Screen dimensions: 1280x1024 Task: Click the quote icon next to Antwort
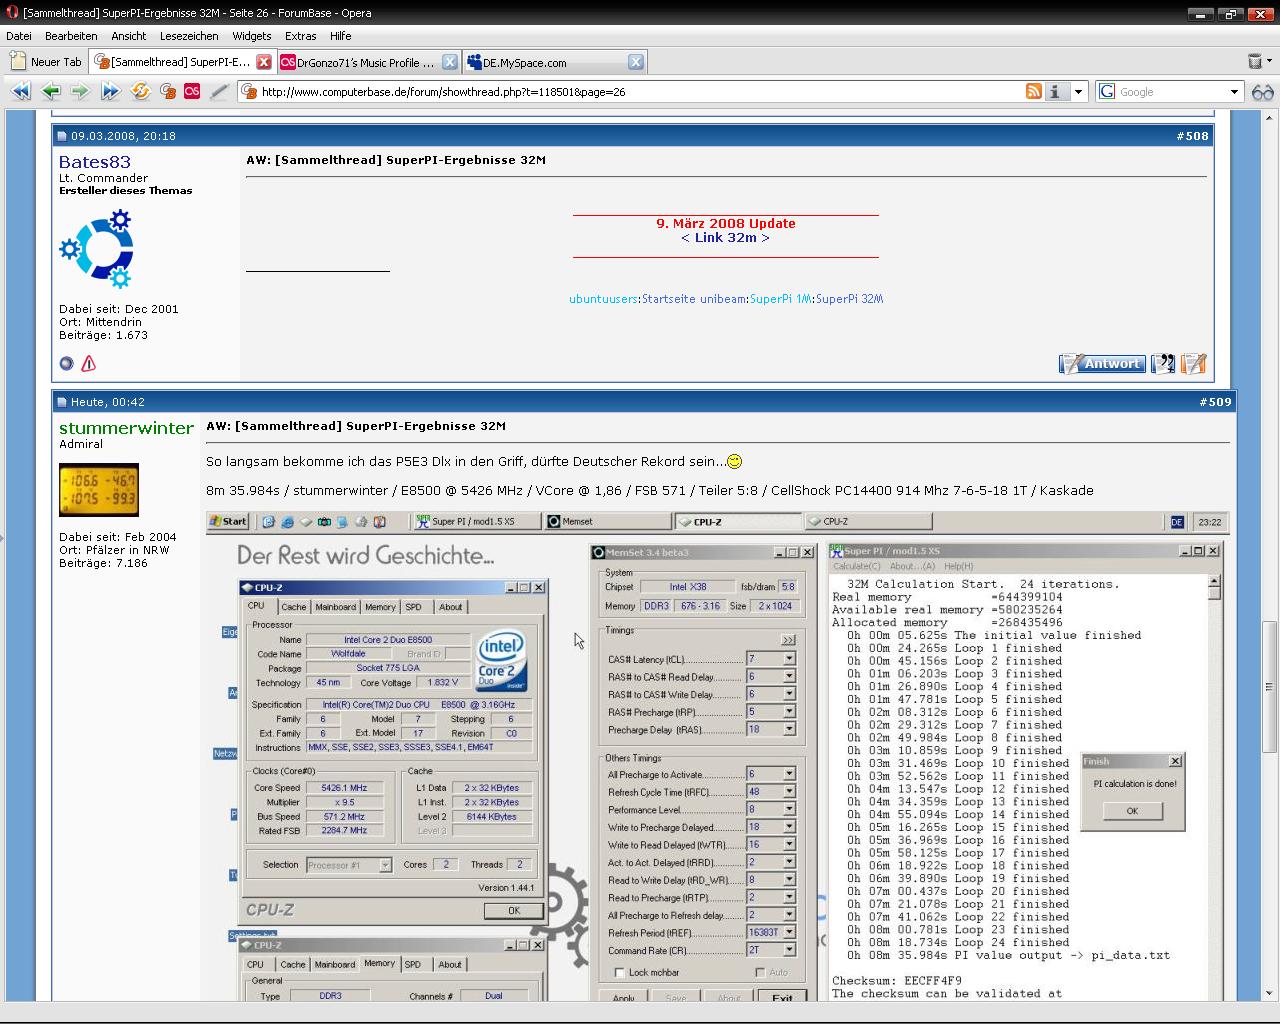click(1163, 364)
